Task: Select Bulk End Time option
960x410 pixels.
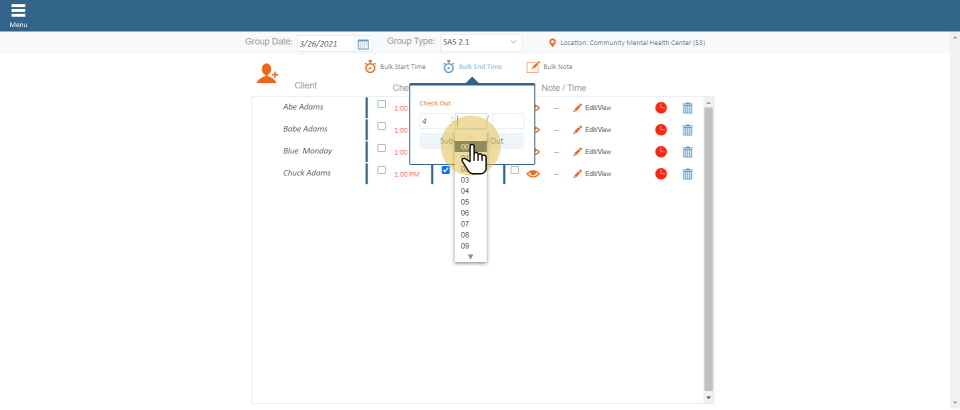Action: [480, 67]
